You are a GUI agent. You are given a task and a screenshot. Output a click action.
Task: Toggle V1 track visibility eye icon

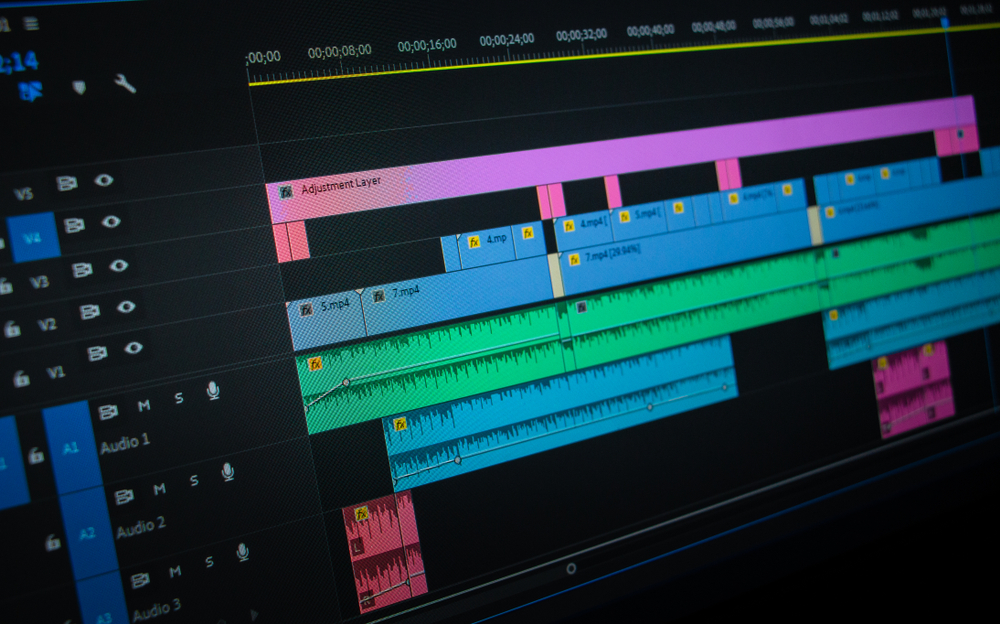[133, 348]
